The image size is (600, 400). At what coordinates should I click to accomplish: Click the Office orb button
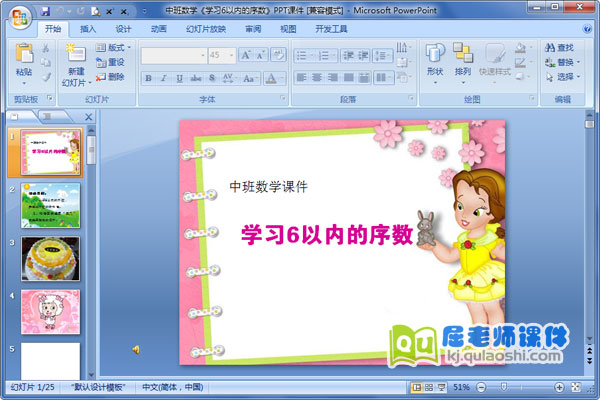pyautogui.click(x=19, y=17)
